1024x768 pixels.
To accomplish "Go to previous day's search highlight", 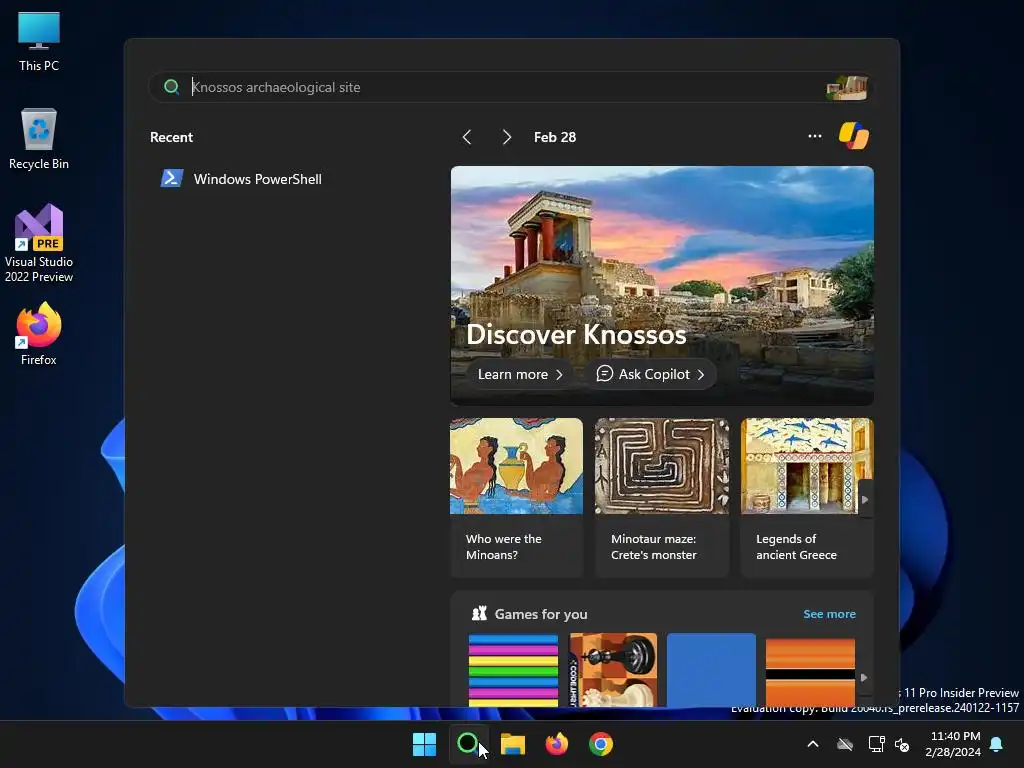I will point(466,137).
